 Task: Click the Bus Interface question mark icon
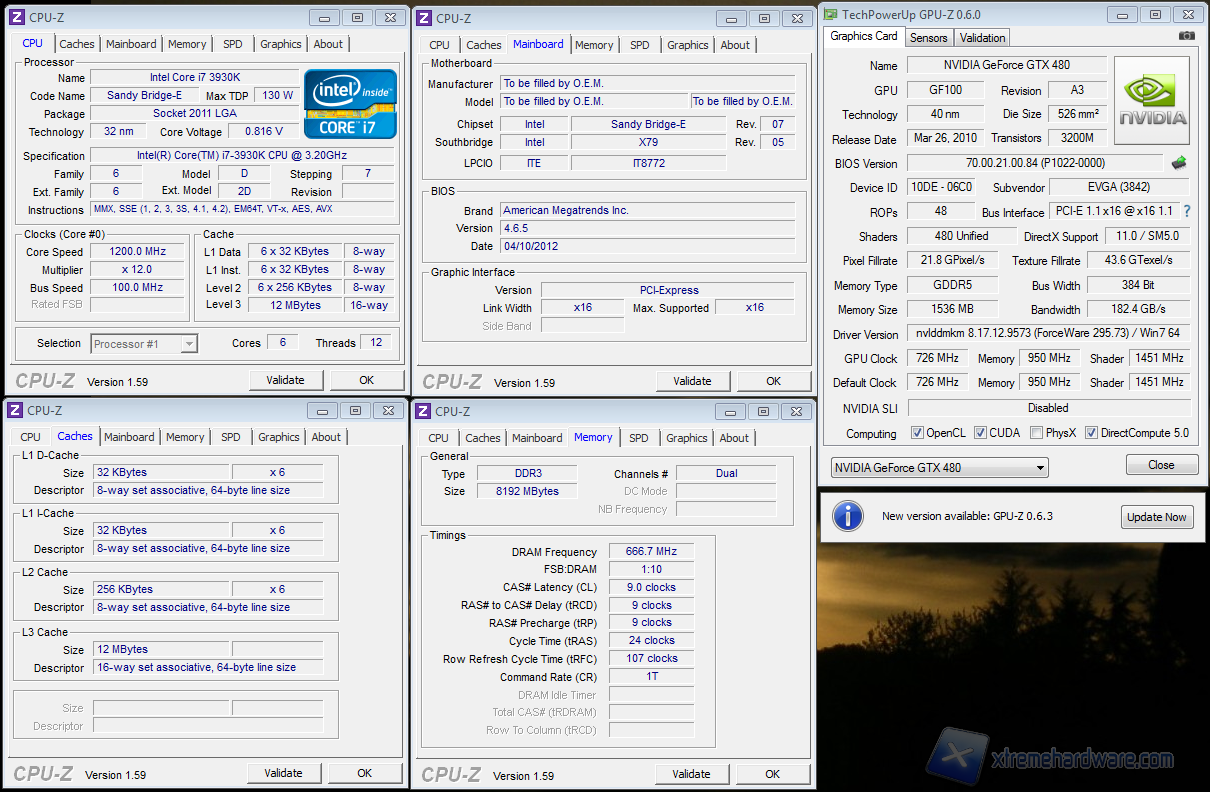point(1187,212)
